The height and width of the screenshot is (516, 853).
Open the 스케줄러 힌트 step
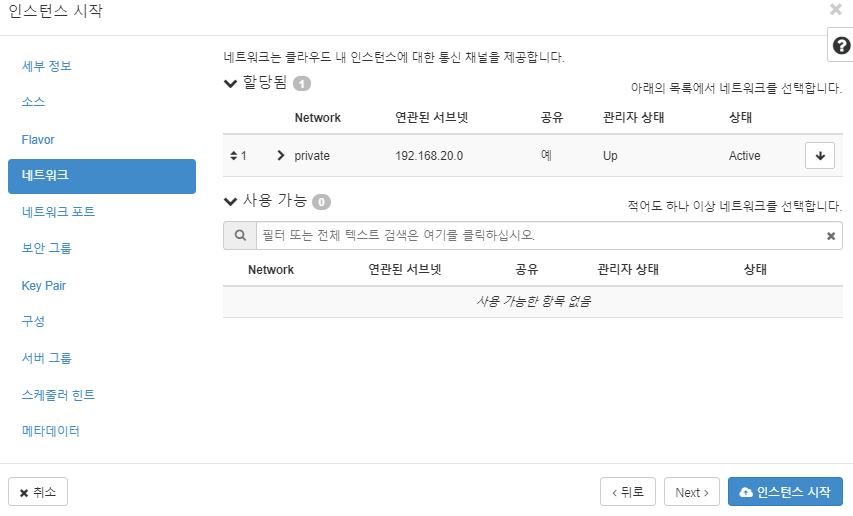(58, 395)
